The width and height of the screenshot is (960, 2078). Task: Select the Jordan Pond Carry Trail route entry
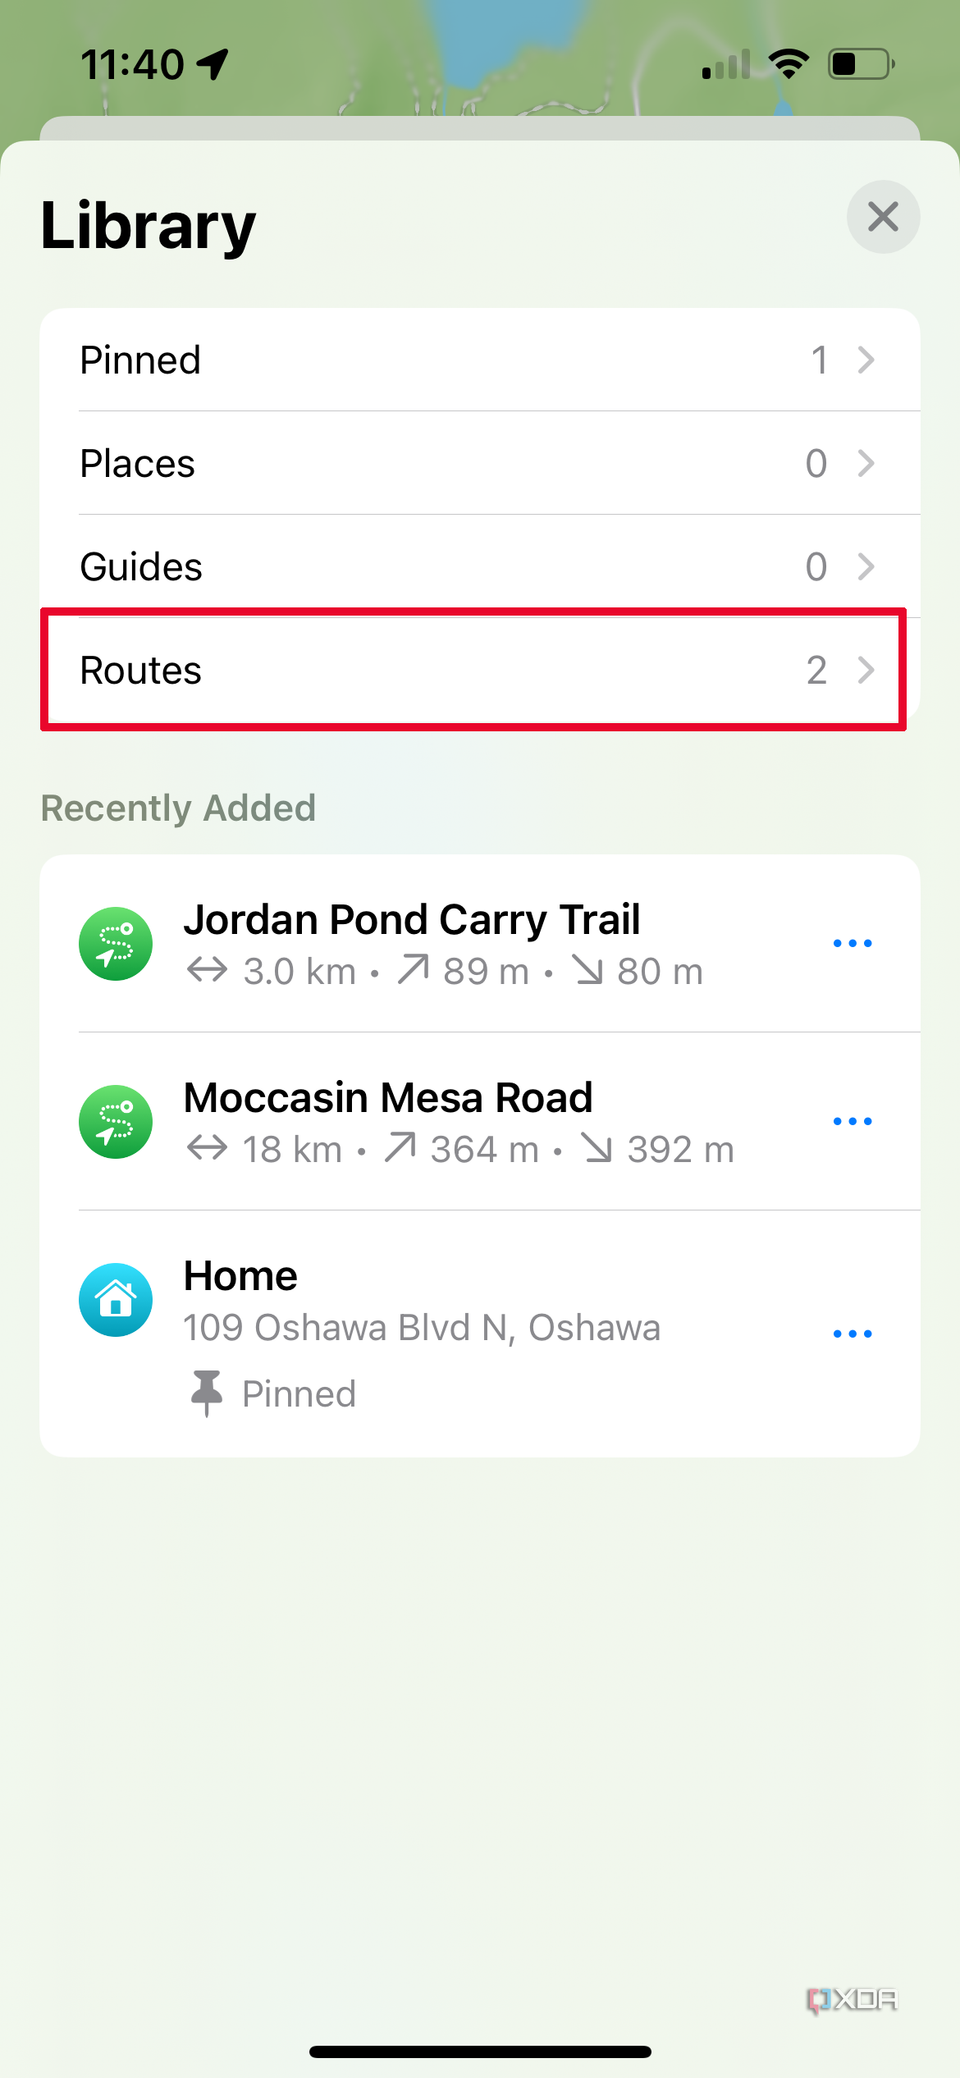coord(412,919)
